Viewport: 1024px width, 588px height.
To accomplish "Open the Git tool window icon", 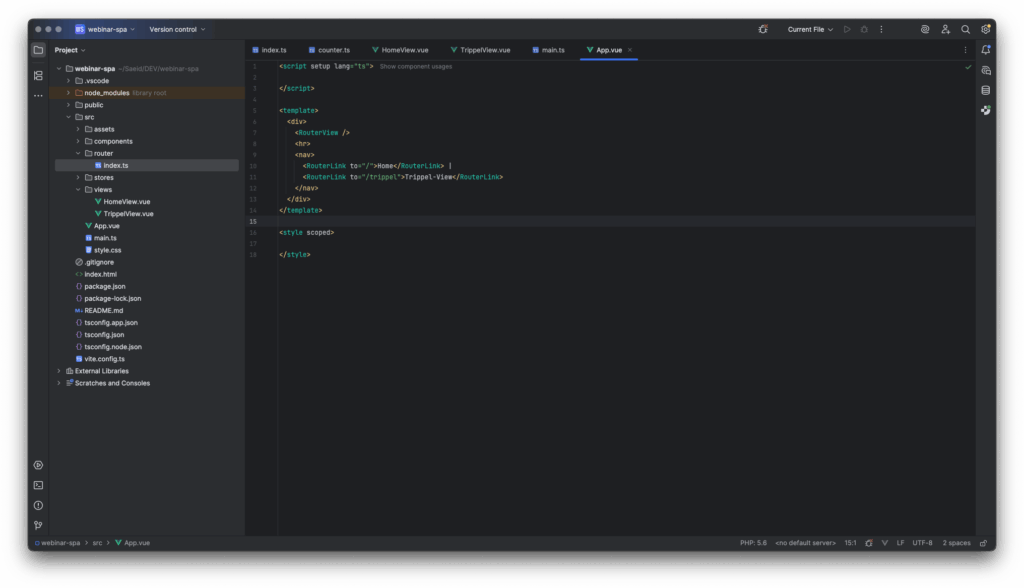I will click(x=38, y=525).
